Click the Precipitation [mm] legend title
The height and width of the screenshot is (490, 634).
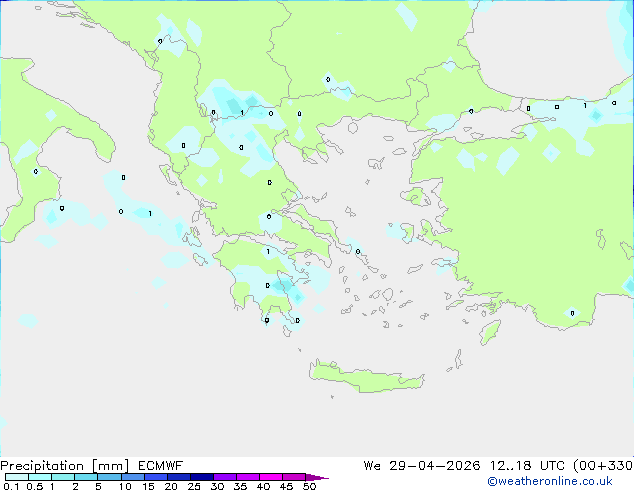(x=64, y=465)
